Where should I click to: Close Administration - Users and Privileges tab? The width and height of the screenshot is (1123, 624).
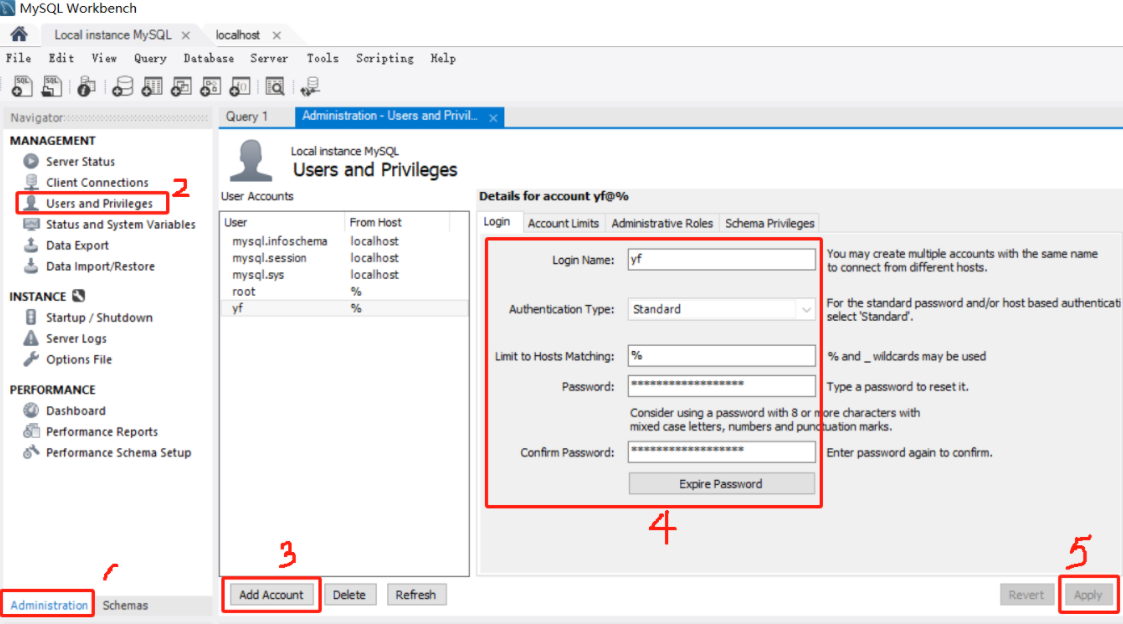tap(493, 117)
